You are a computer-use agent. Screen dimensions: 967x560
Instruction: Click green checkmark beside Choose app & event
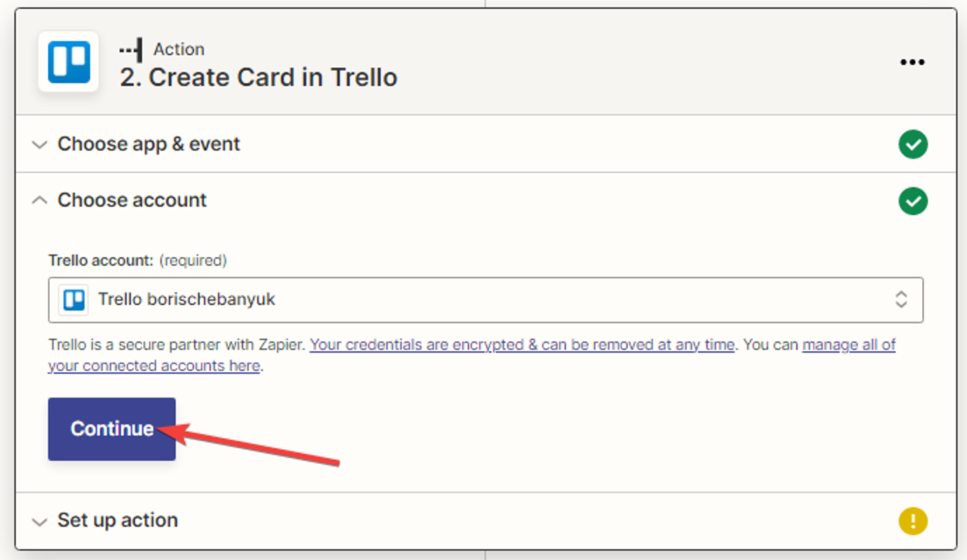[912, 144]
